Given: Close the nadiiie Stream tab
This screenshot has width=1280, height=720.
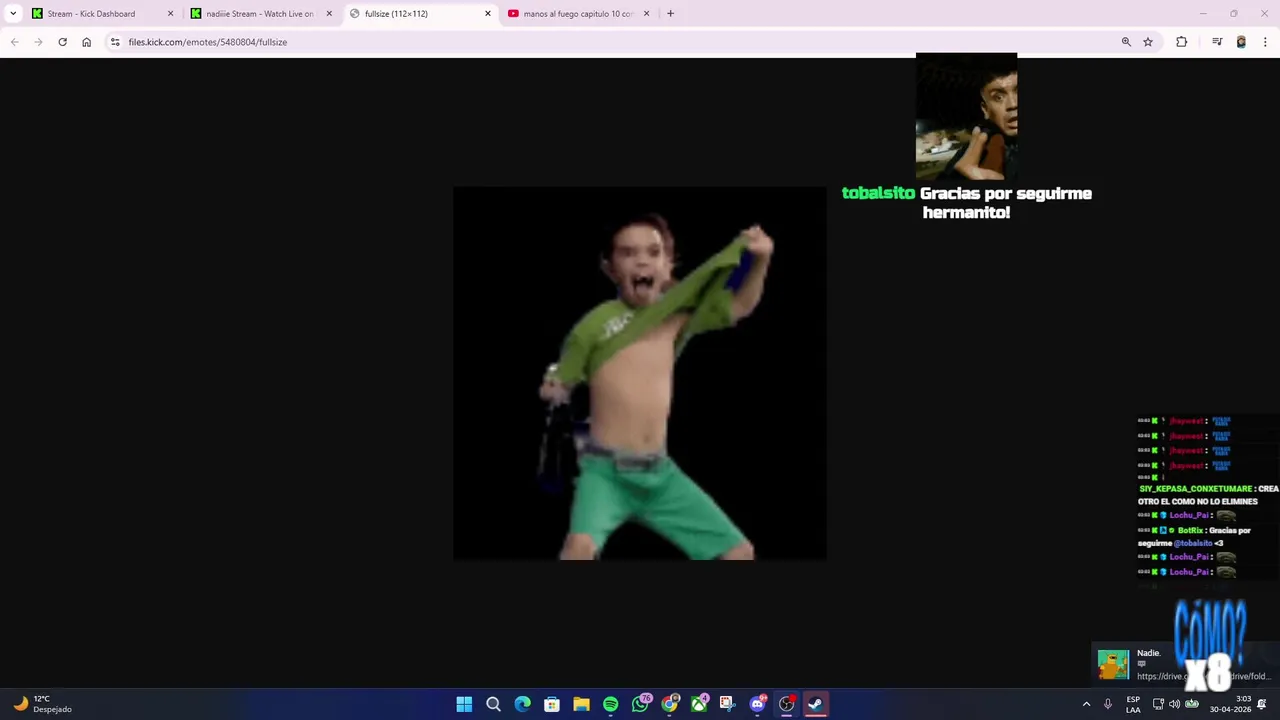Looking at the screenshot, I should pos(329,13).
